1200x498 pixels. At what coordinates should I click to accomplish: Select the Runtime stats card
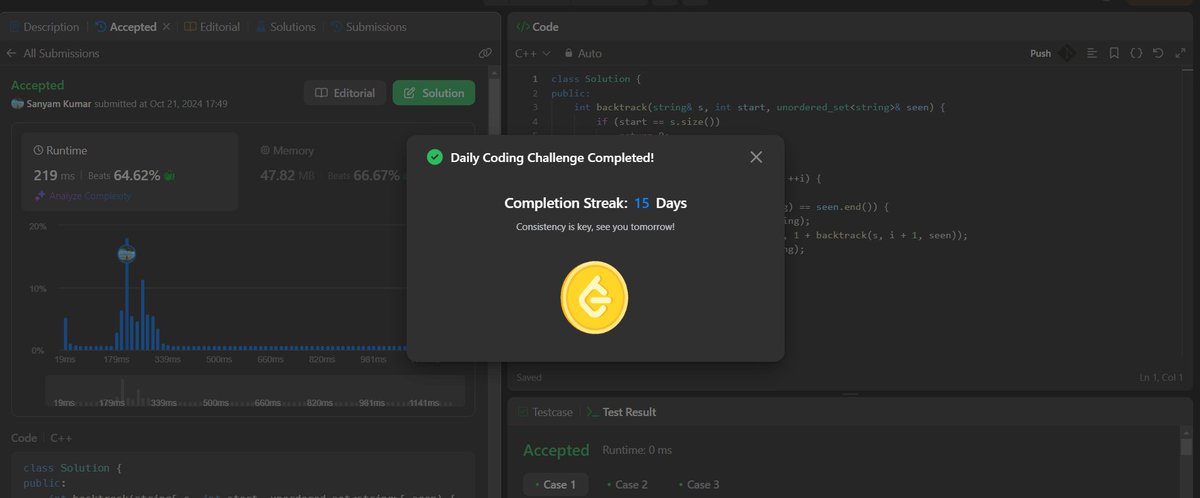130,172
